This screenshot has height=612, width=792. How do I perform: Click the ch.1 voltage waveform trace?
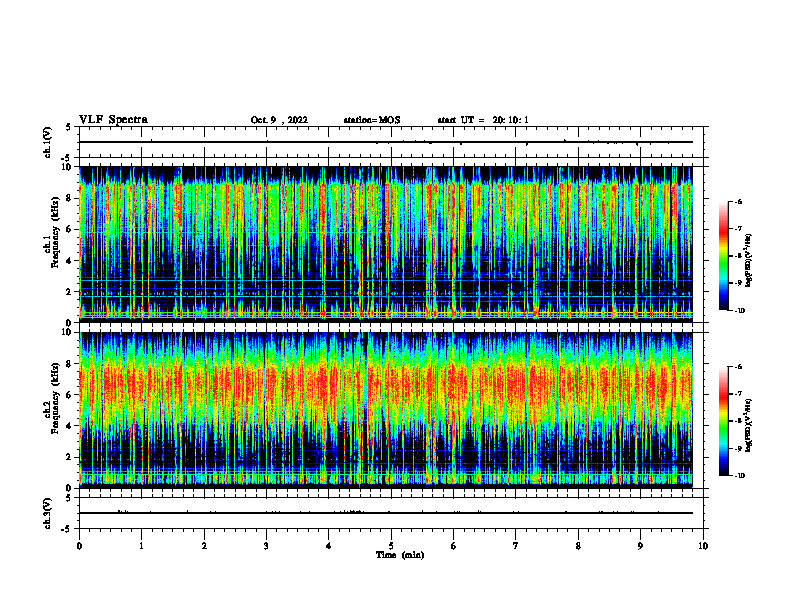386,142
